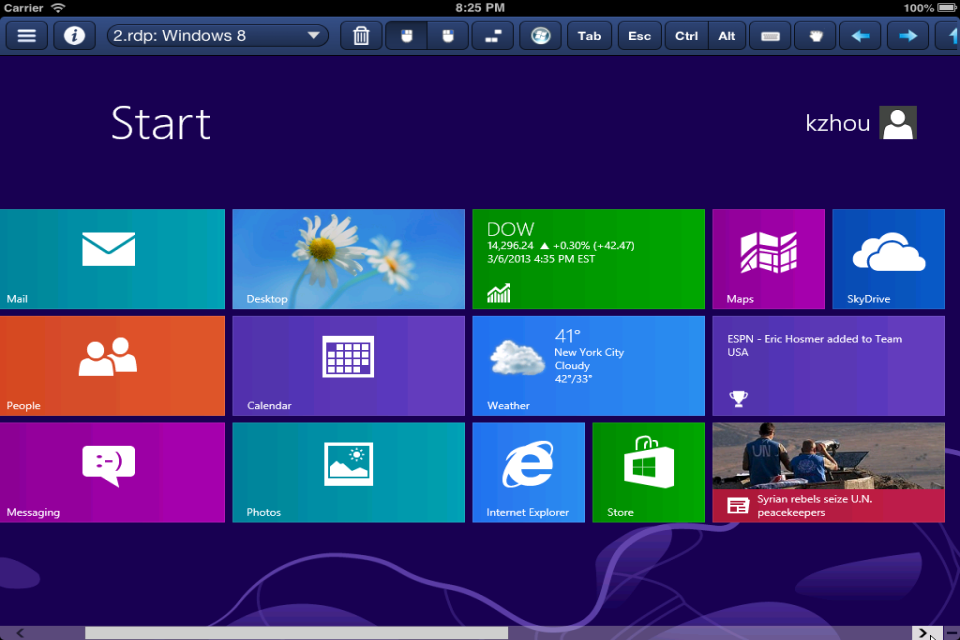Launch Internet Explorer tile
The height and width of the screenshot is (640, 960).
[x=528, y=472]
